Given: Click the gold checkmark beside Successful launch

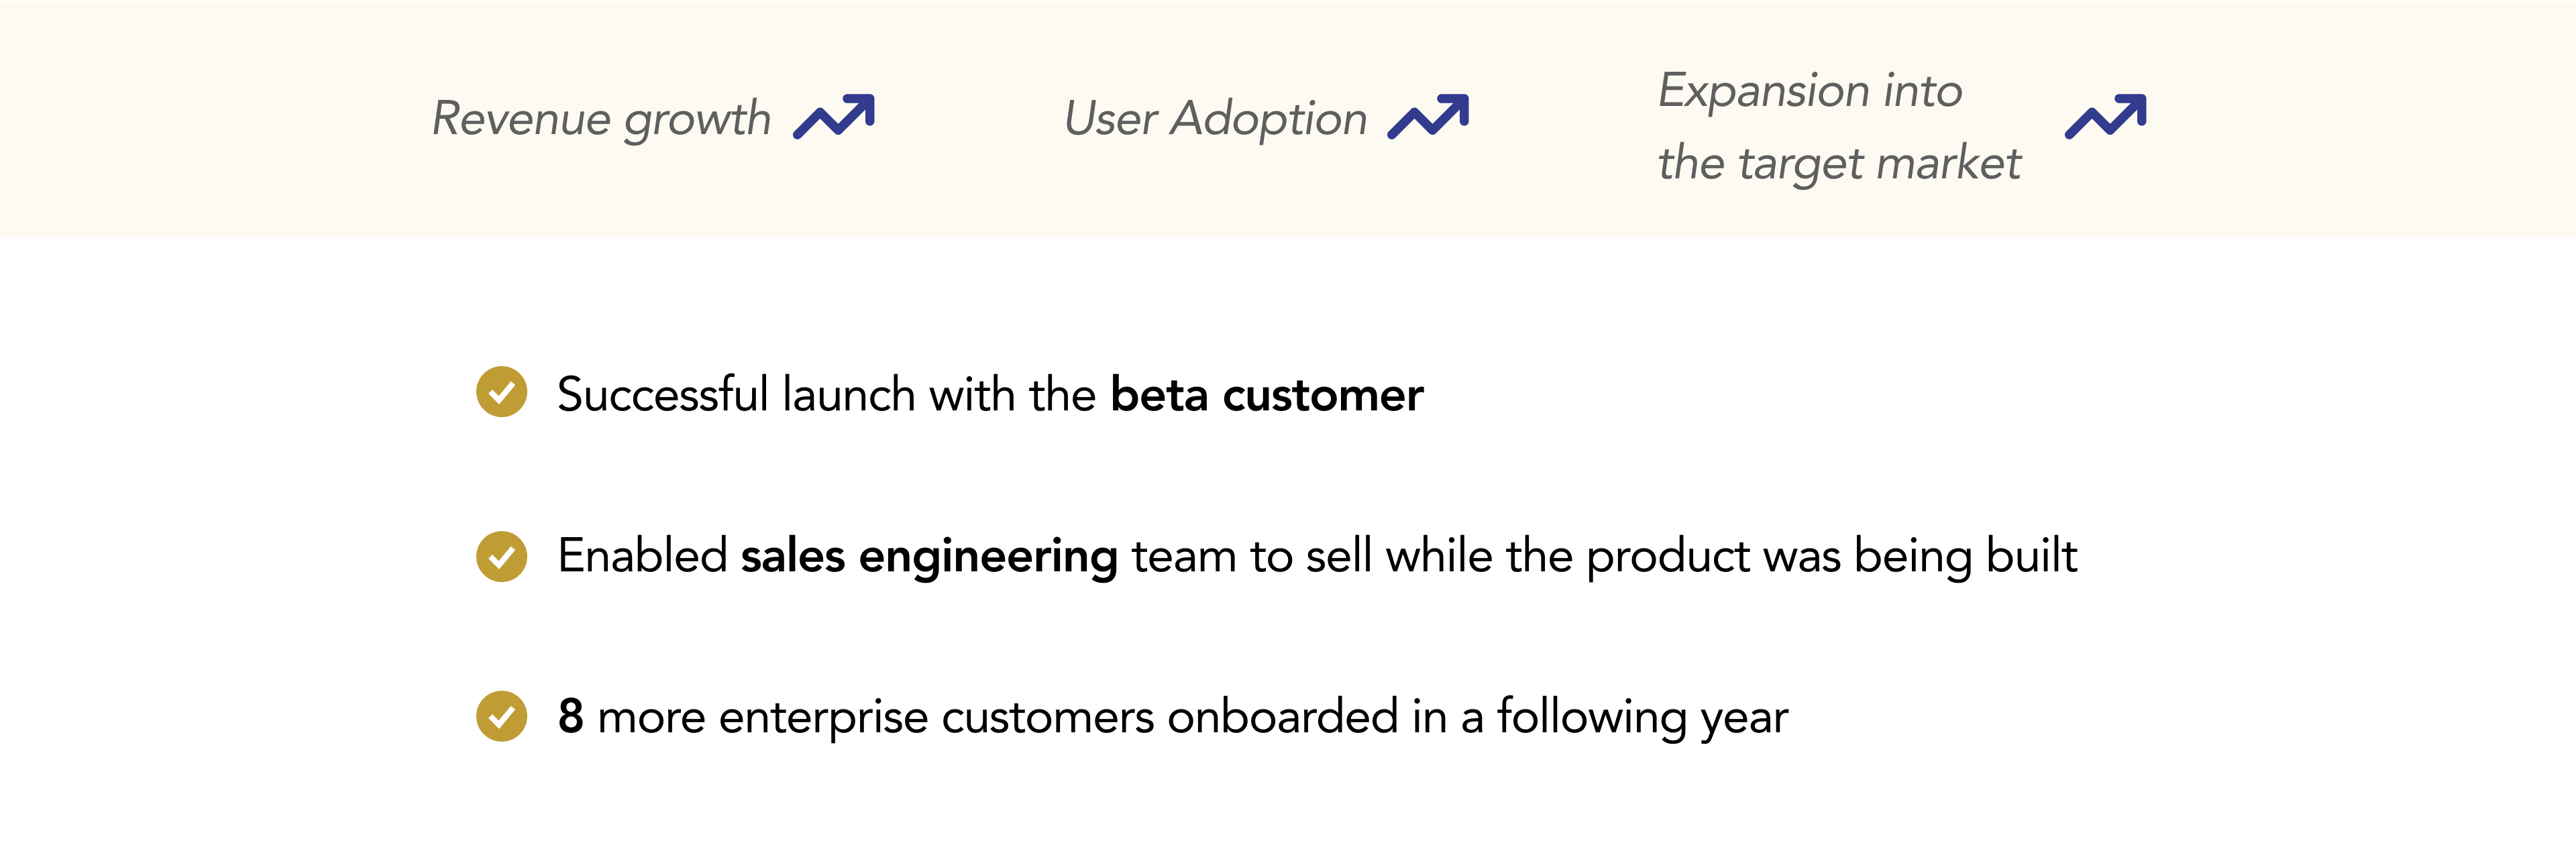Looking at the screenshot, I should click(501, 392).
